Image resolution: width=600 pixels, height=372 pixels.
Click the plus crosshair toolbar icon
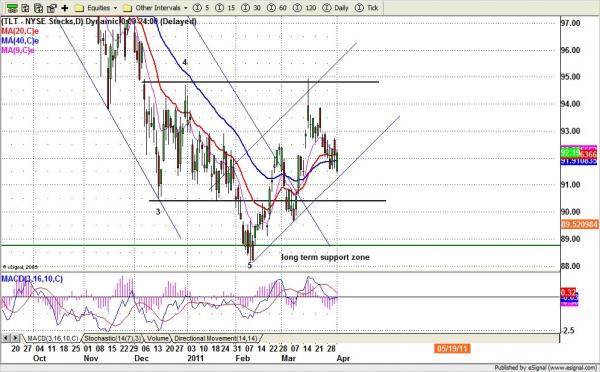click(x=65, y=8)
